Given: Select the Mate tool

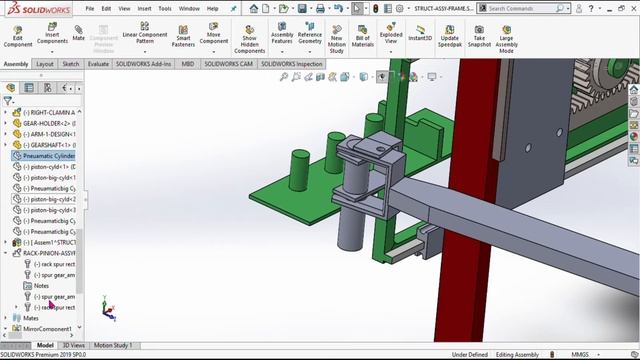Looking at the screenshot, I should click(x=78, y=33).
